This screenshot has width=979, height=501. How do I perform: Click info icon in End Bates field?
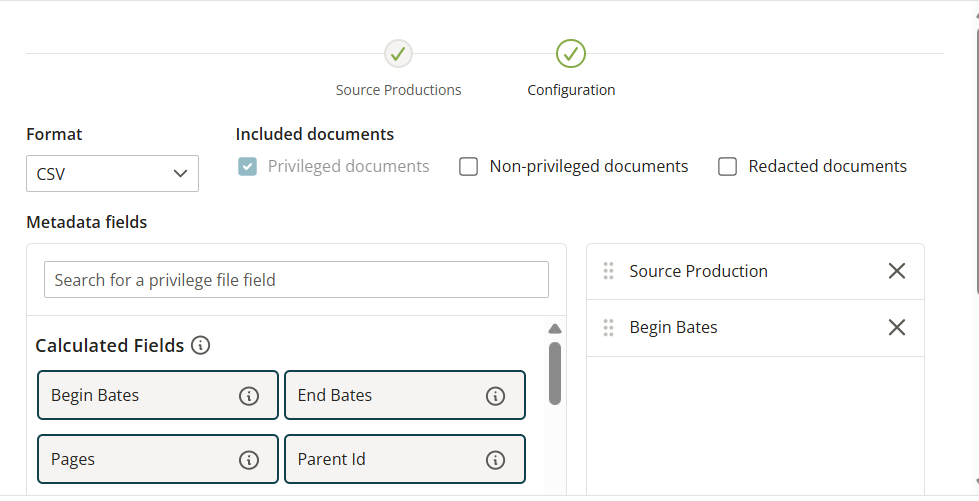[495, 396]
